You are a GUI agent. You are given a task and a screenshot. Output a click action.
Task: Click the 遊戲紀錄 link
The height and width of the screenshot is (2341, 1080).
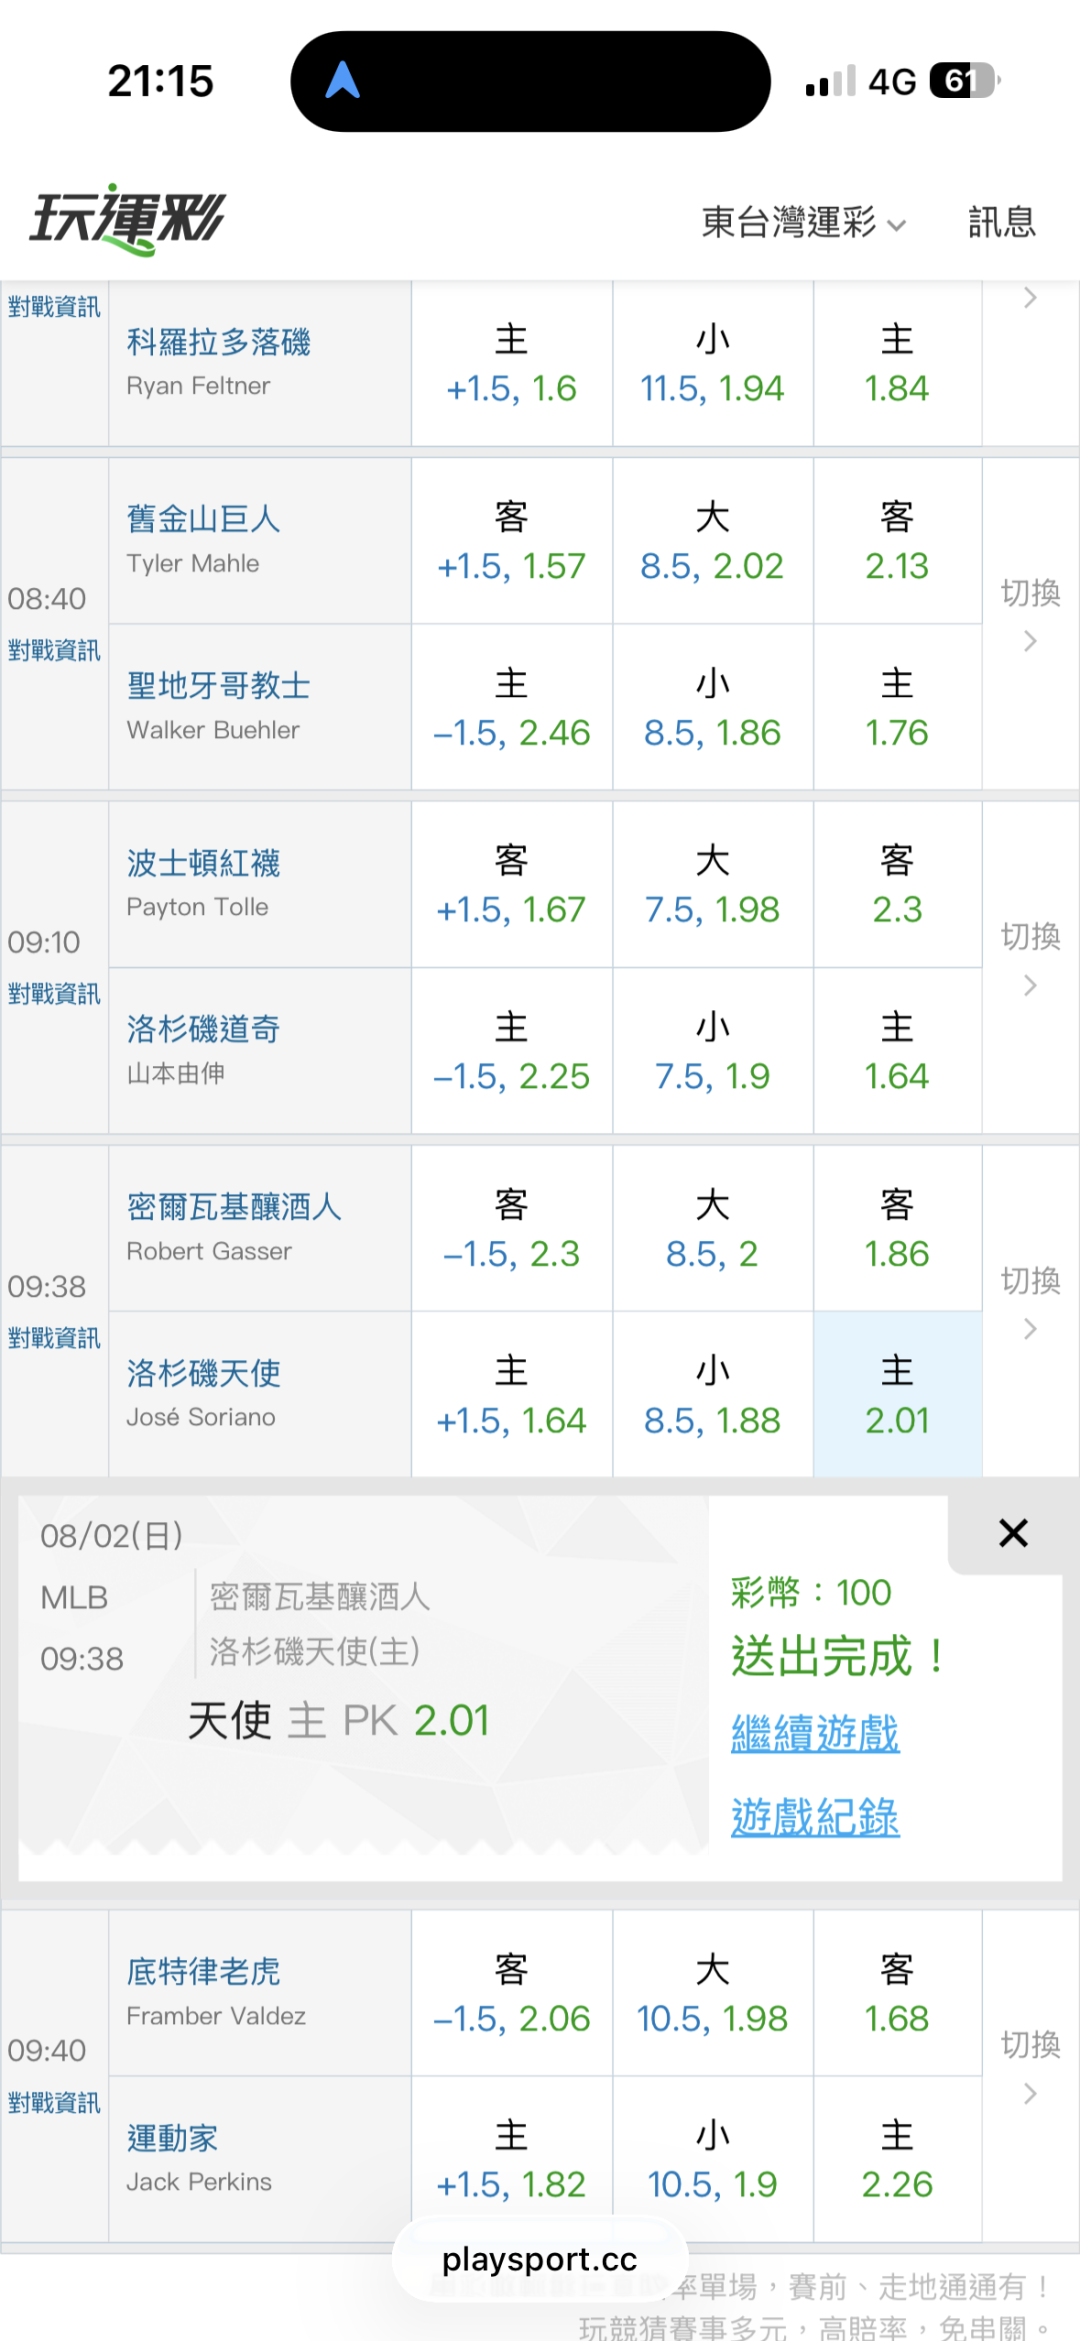[x=815, y=1817]
